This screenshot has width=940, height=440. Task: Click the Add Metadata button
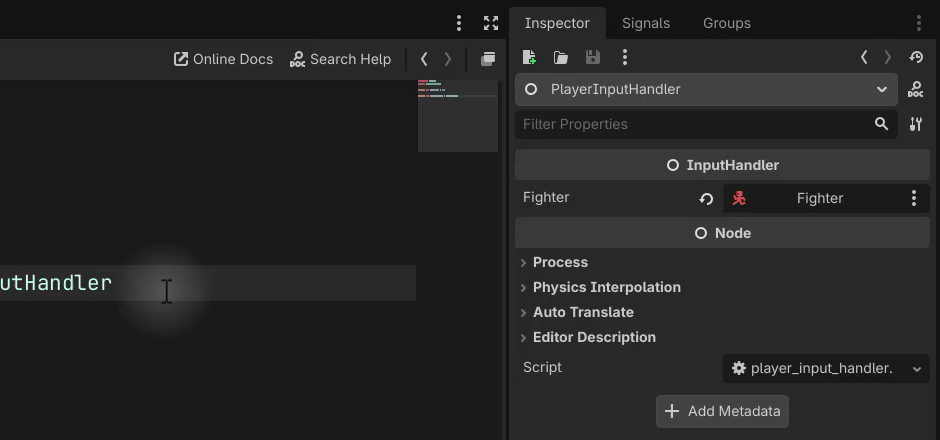point(722,411)
